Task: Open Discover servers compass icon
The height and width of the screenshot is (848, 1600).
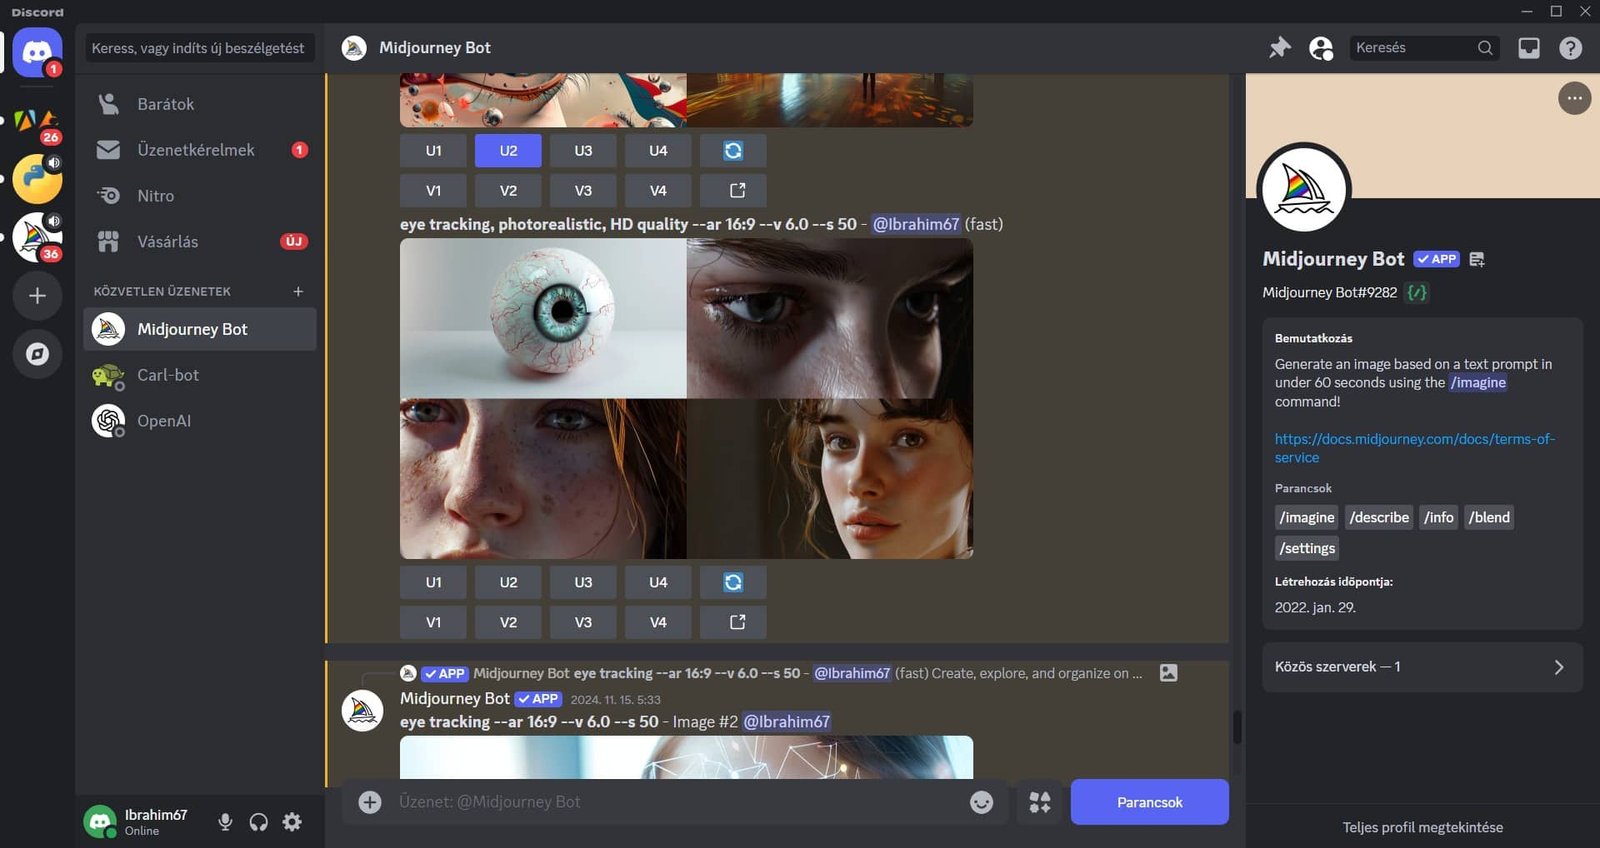Action: coord(37,354)
